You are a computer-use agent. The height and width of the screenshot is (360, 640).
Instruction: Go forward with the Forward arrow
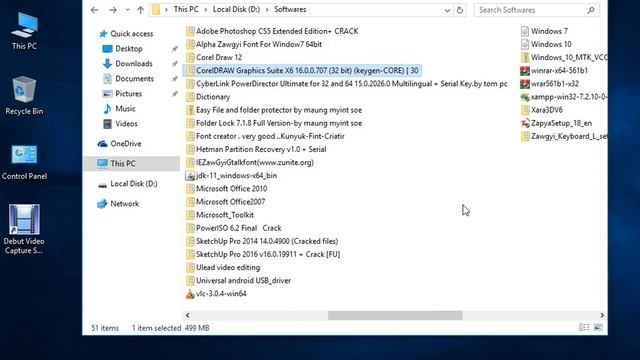pyautogui.click(x=113, y=10)
